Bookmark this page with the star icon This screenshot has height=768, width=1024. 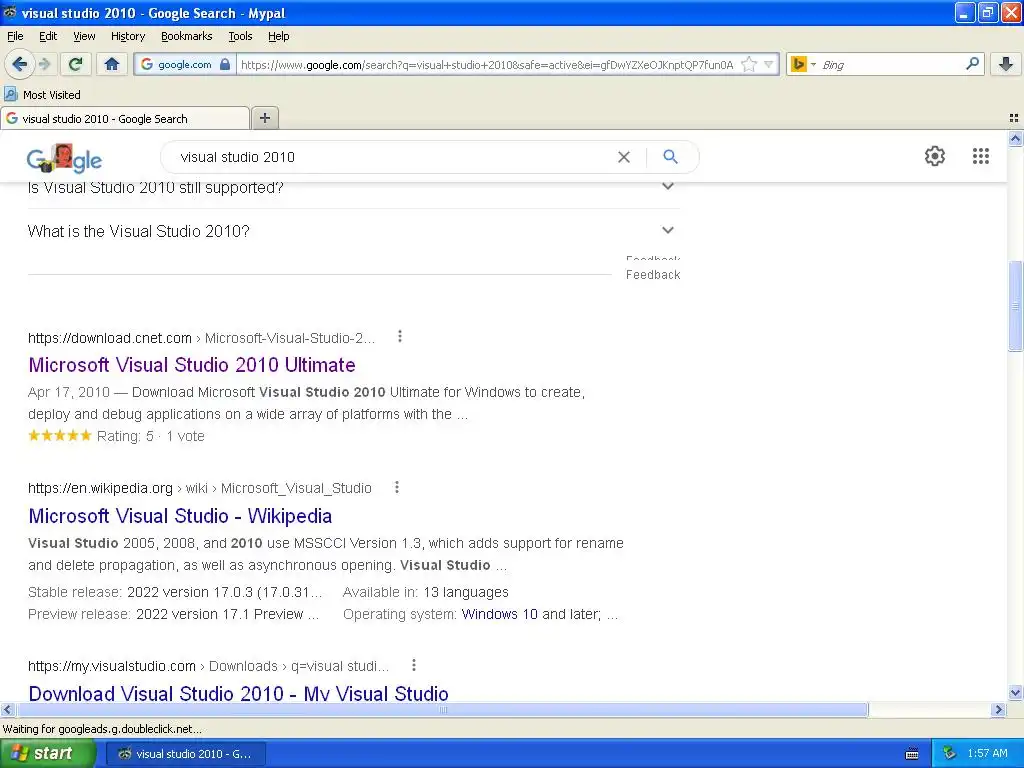pos(749,64)
